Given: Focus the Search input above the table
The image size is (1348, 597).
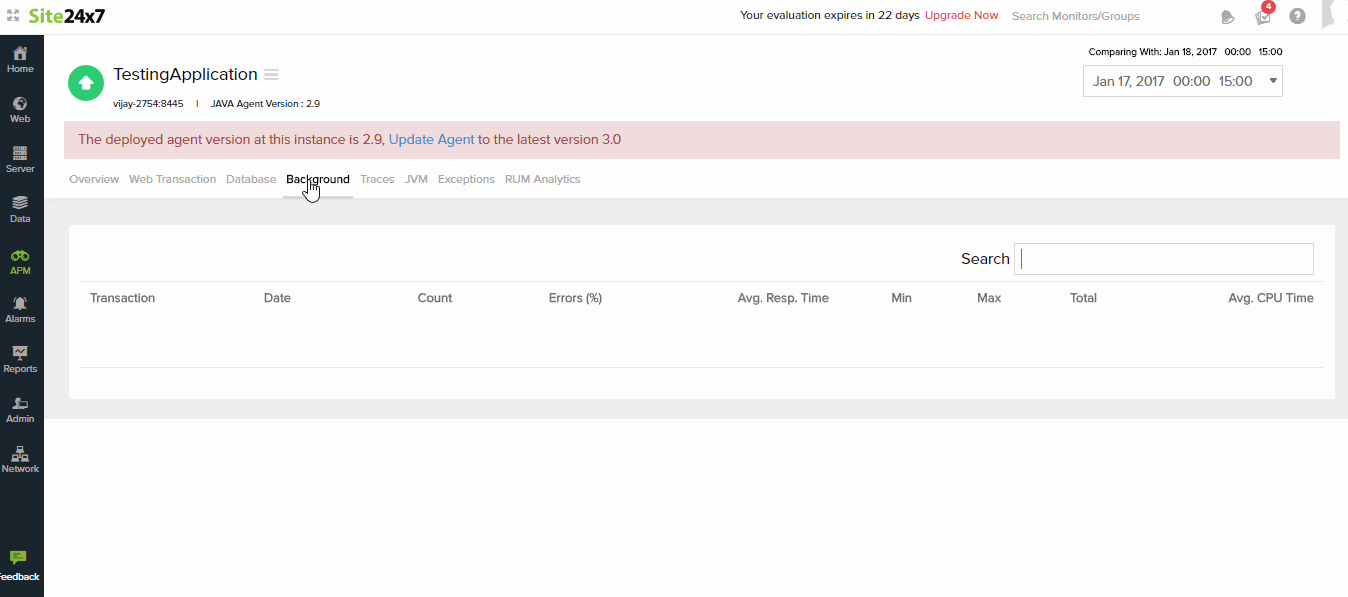Looking at the screenshot, I should (1163, 259).
